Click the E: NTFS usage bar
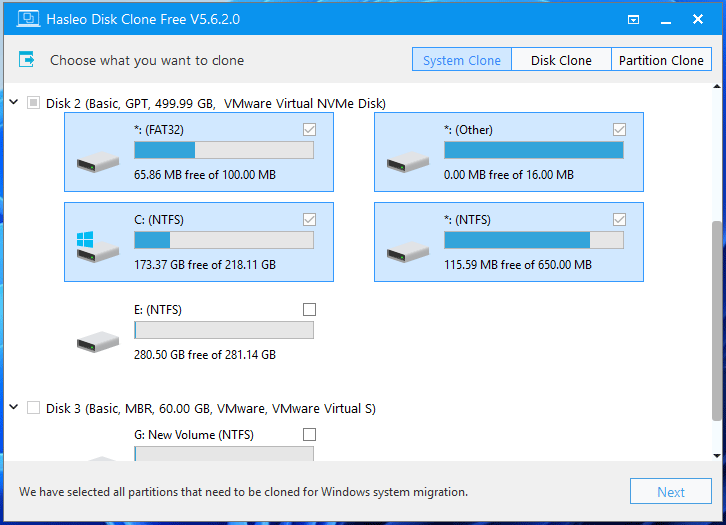The image size is (726, 525). [x=224, y=330]
